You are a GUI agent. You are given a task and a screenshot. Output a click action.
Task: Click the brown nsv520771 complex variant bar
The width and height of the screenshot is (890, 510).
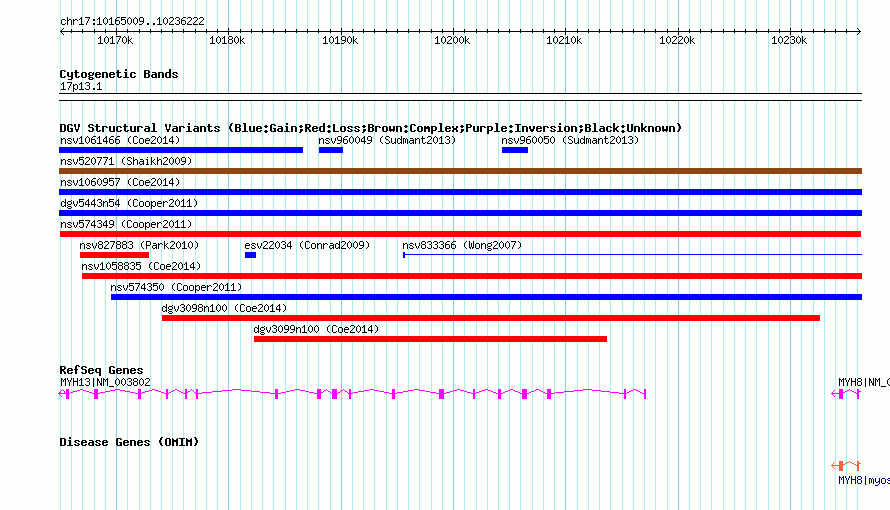(x=460, y=171)
